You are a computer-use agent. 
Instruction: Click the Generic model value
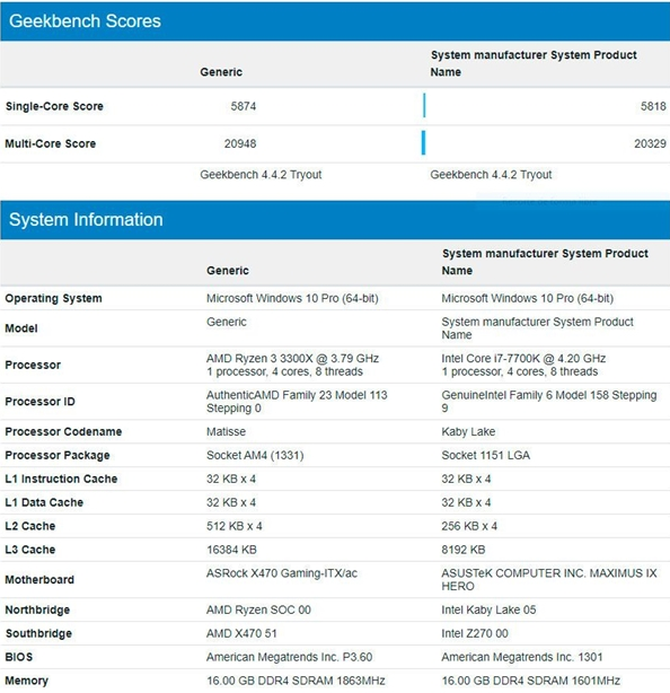click(226, 322)
